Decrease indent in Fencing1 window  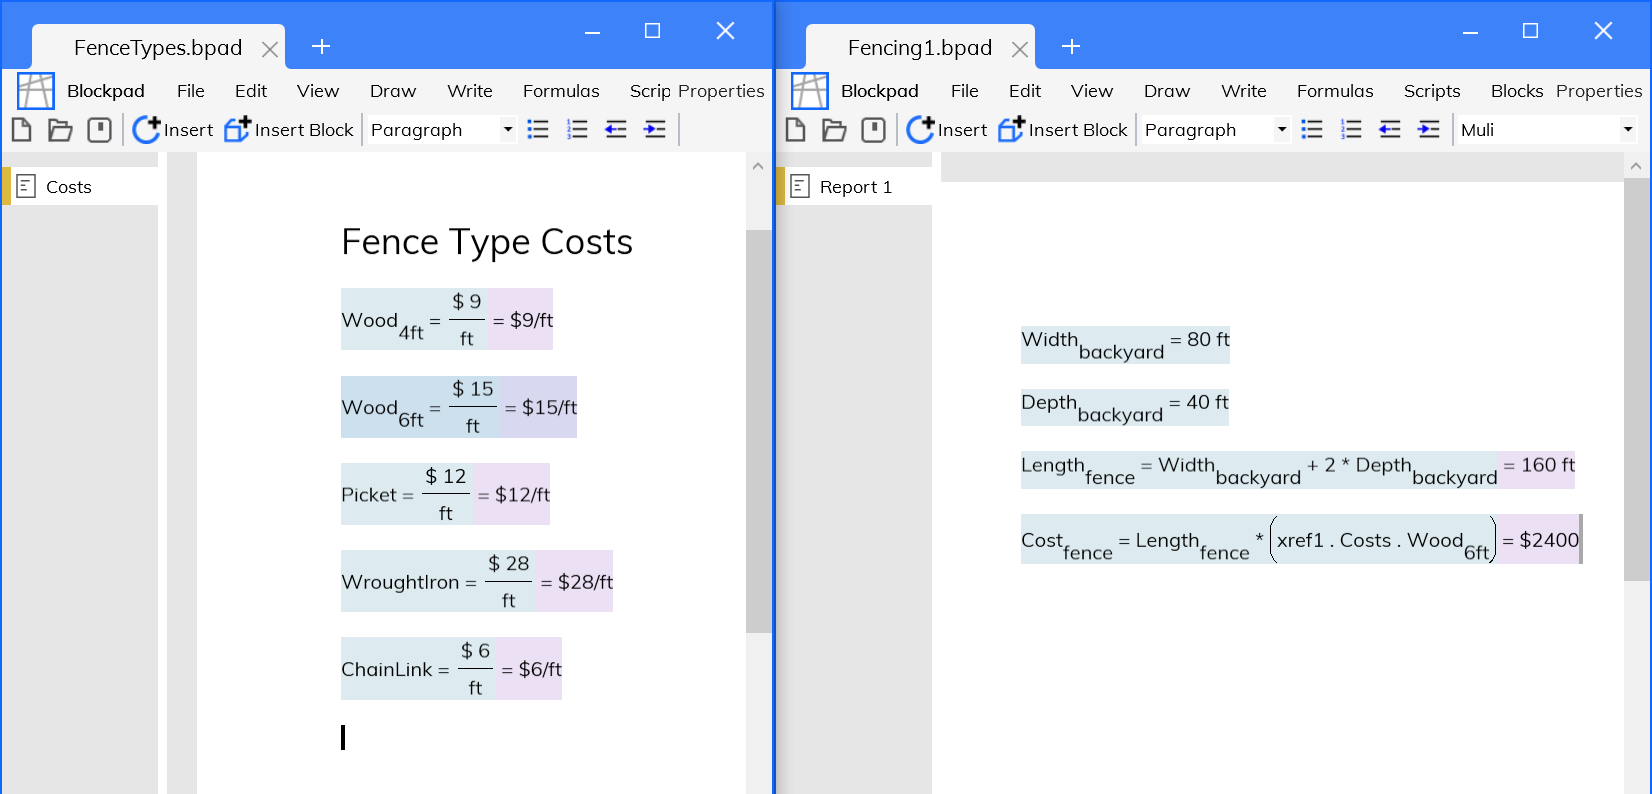click(1390, 130)
